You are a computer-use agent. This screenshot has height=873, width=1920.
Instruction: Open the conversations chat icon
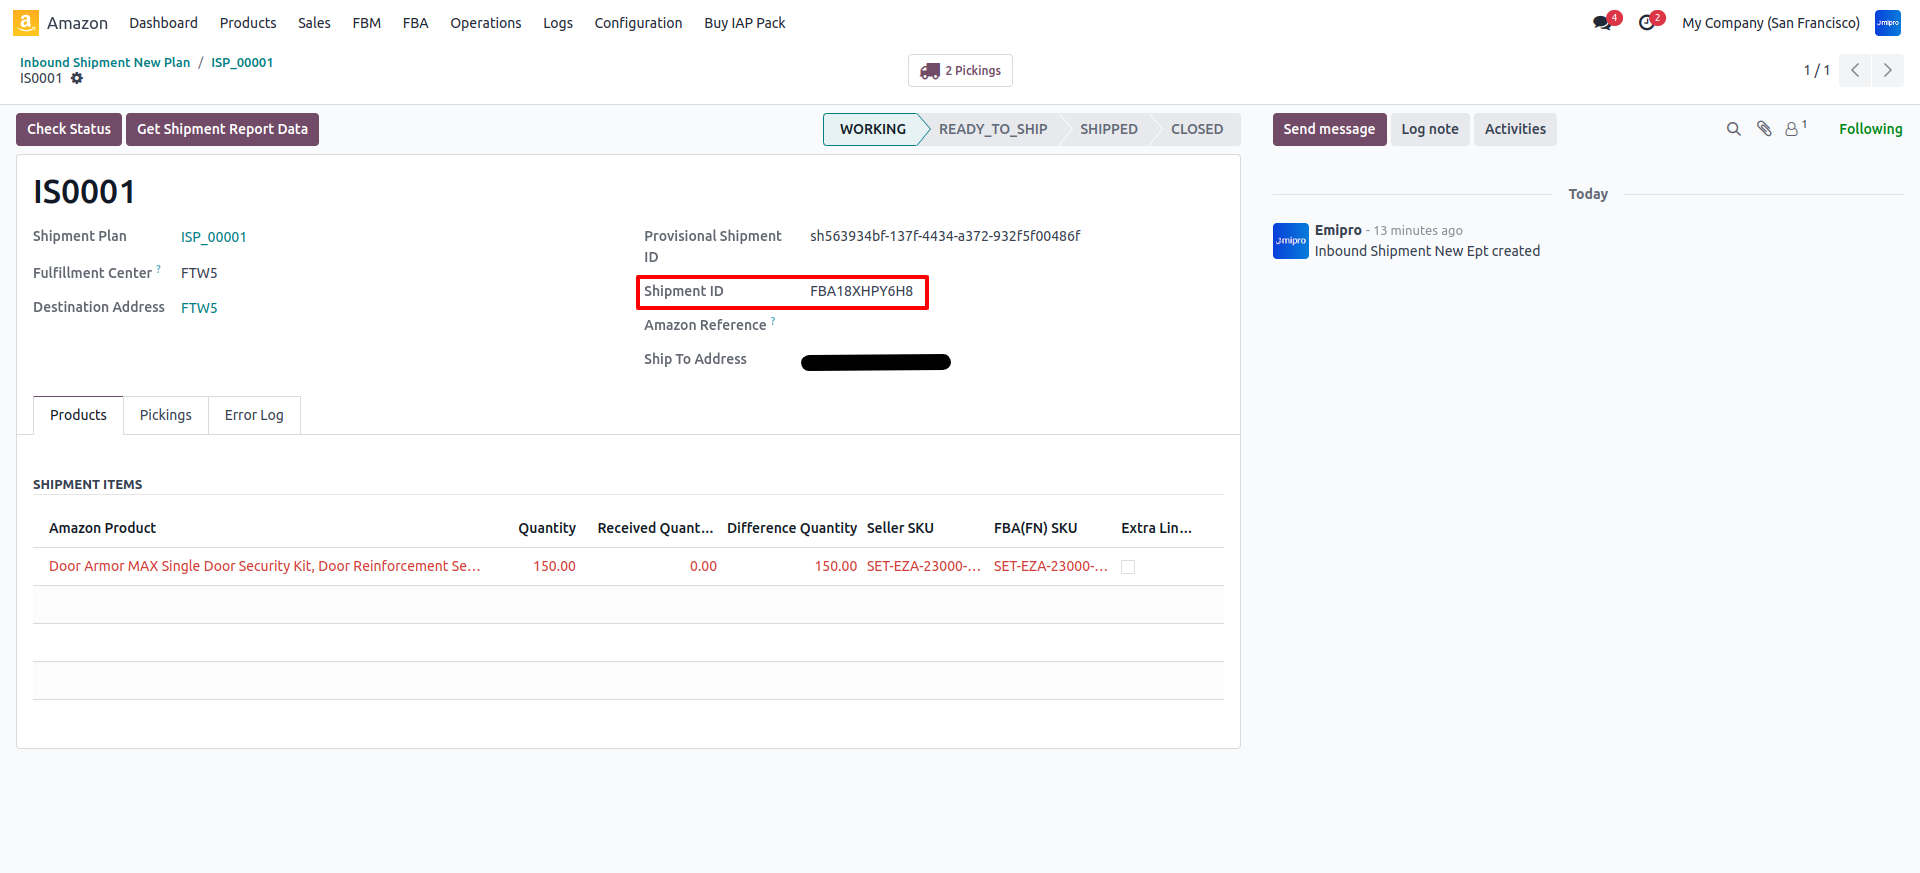[x=1603, y=23]
